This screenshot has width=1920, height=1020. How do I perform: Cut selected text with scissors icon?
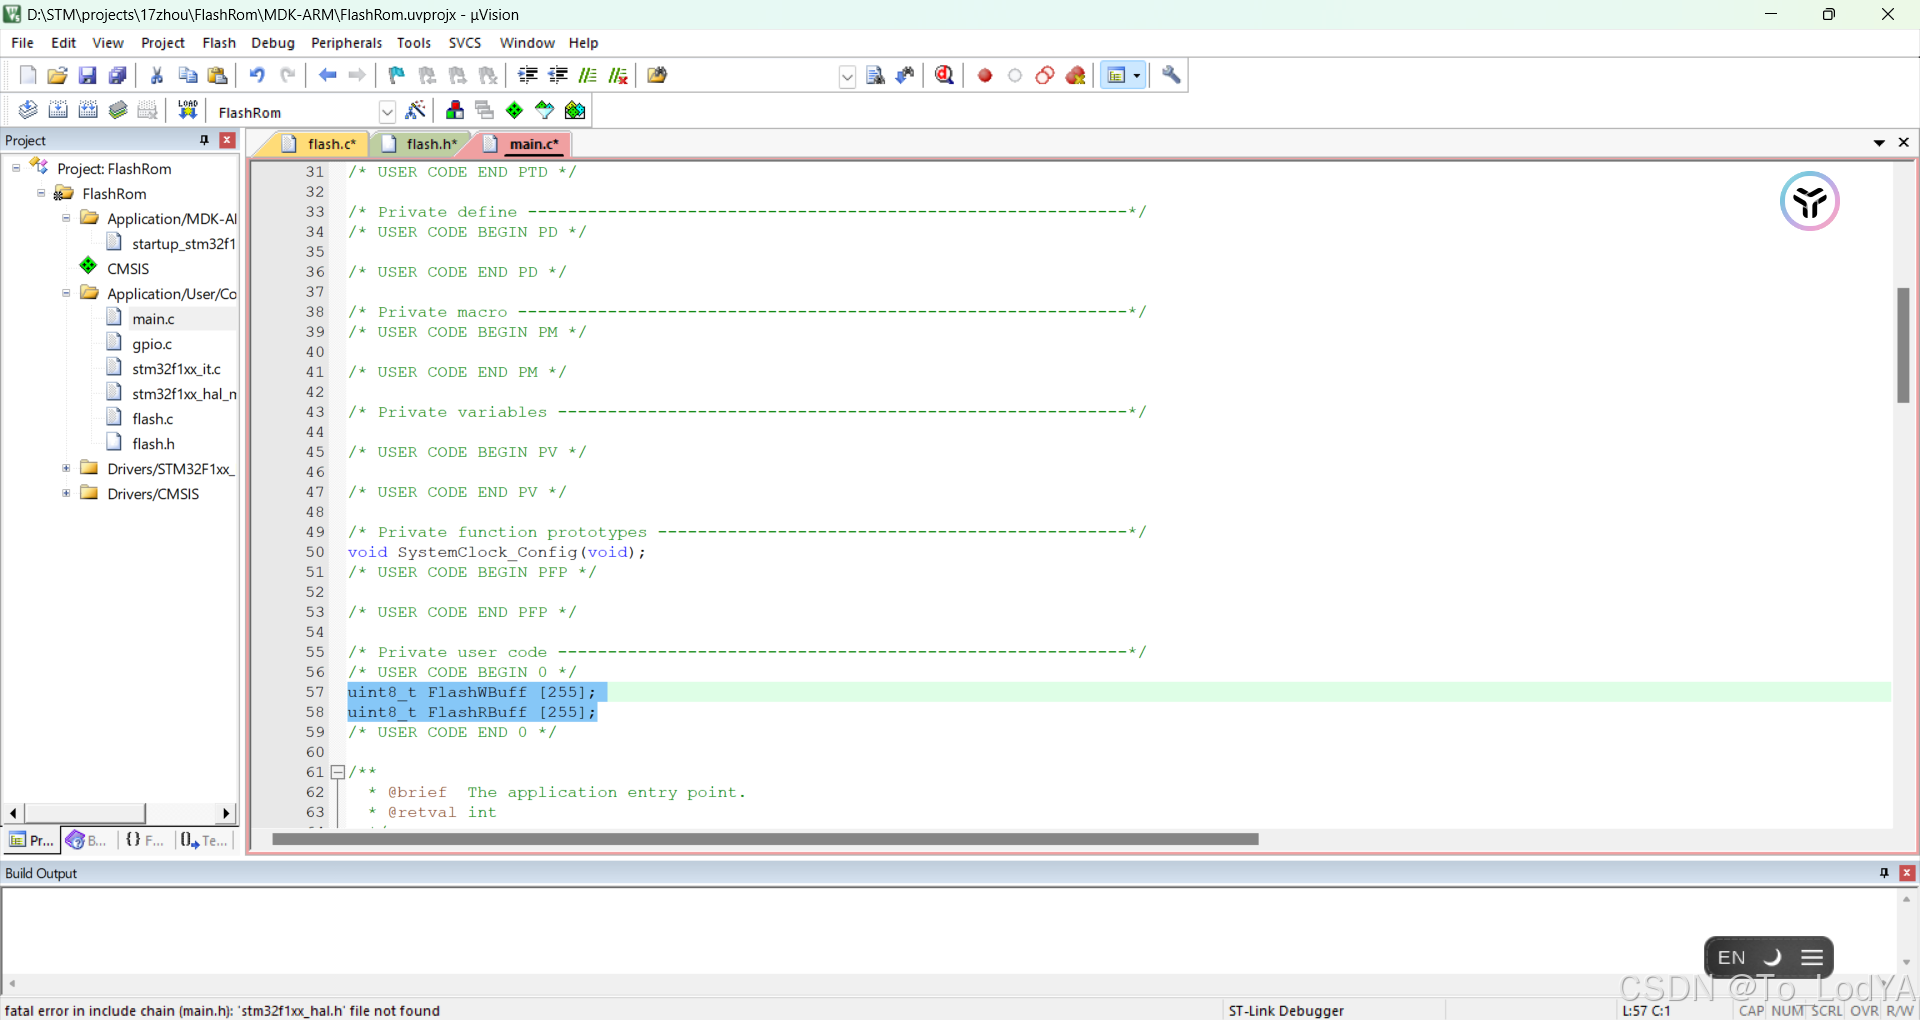pyautogui.click(x=157, y=75)
